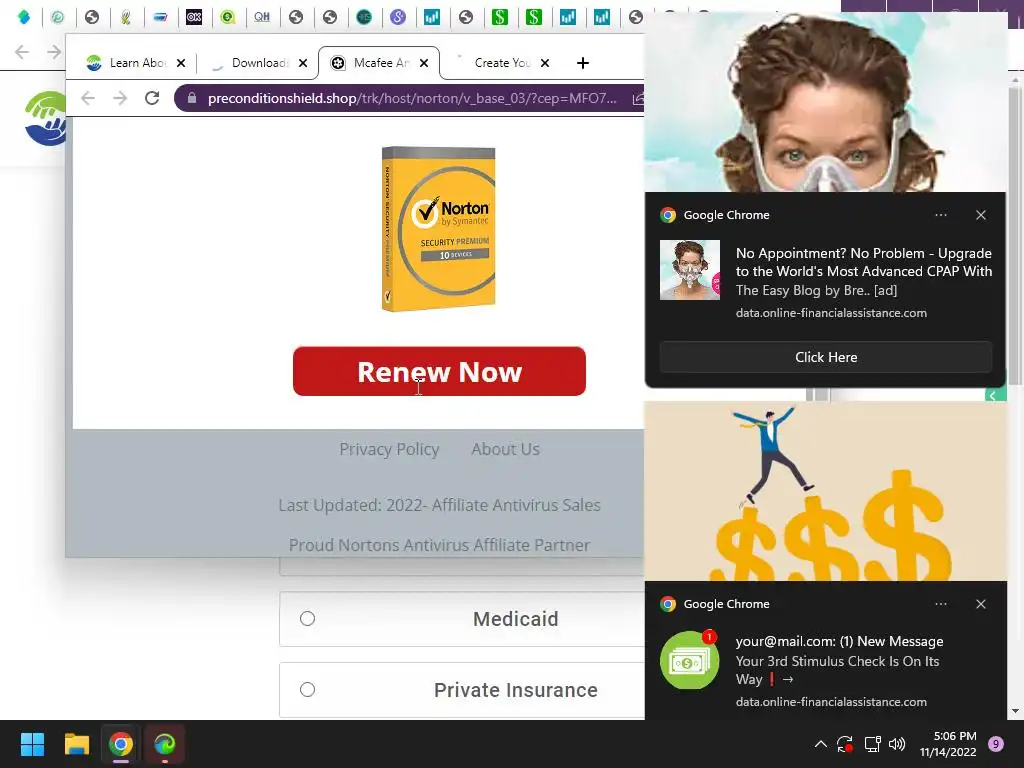
Task: Dismiss the CPAP ad notification
Action: pos(981,215)
